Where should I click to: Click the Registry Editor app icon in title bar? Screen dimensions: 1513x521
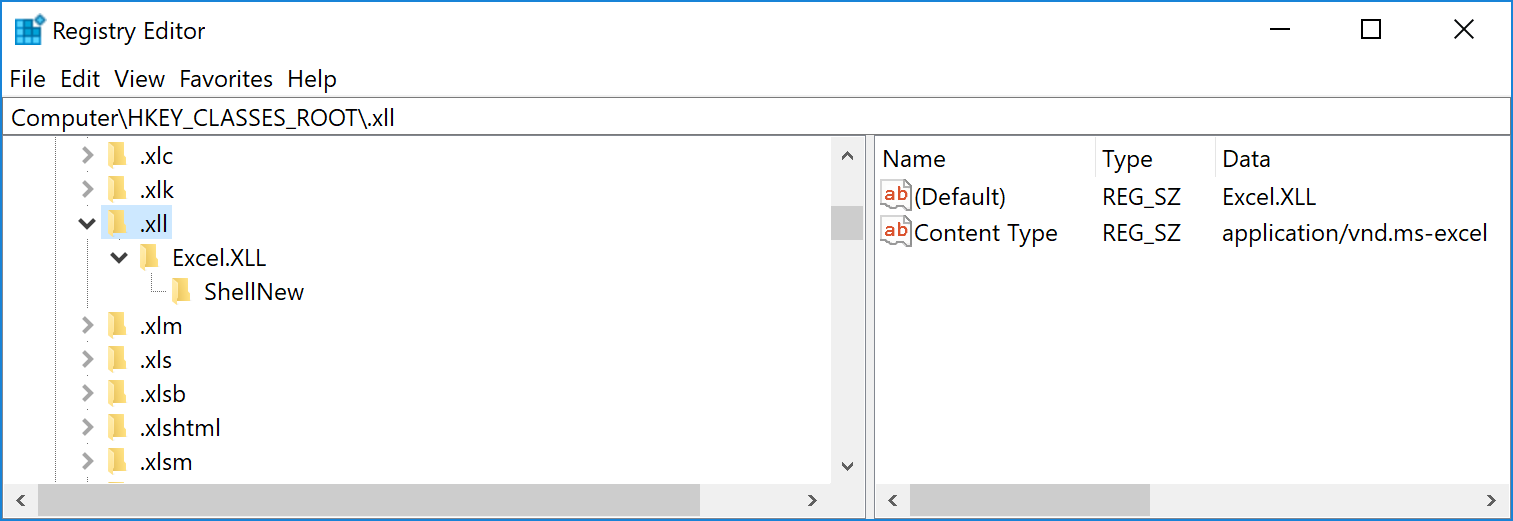30,31
